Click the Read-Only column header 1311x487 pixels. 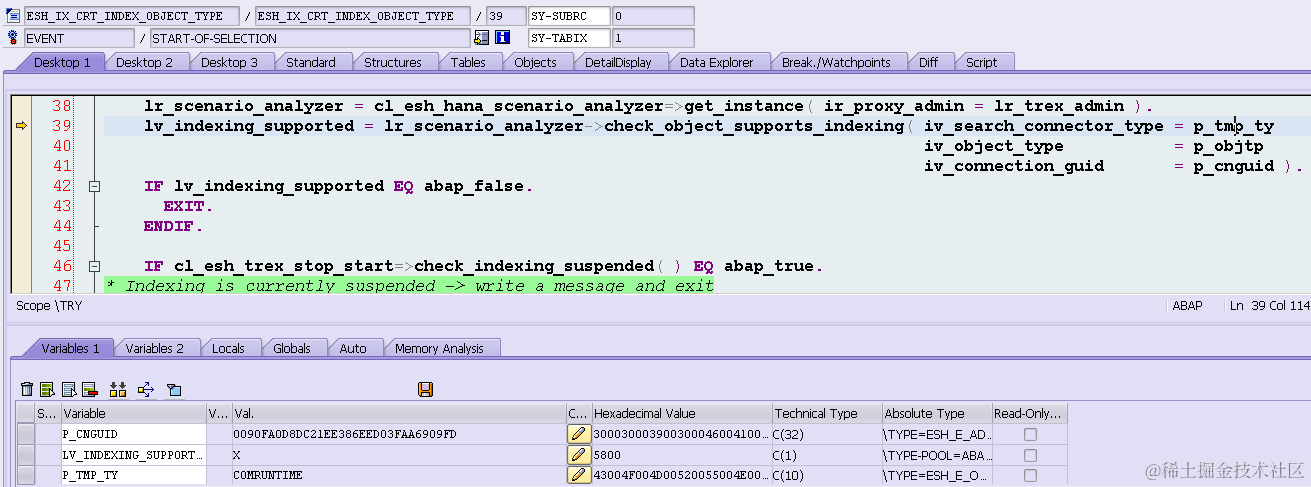[x=1030, y=413]
